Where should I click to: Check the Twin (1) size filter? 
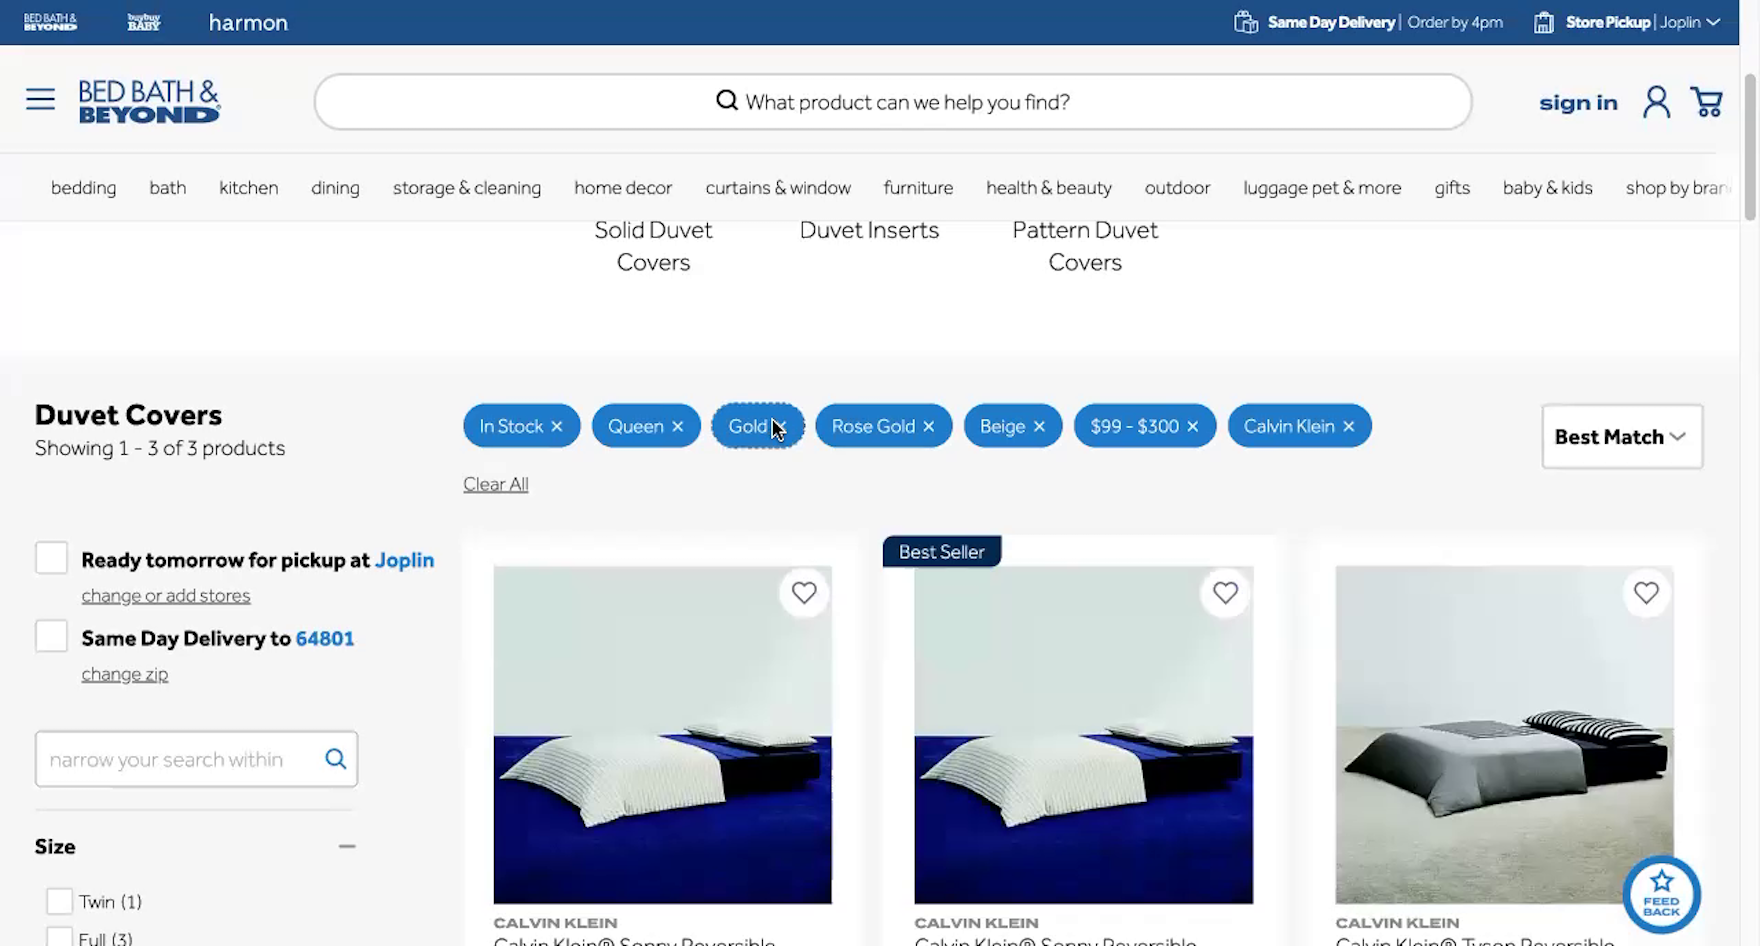coord(59,901)
